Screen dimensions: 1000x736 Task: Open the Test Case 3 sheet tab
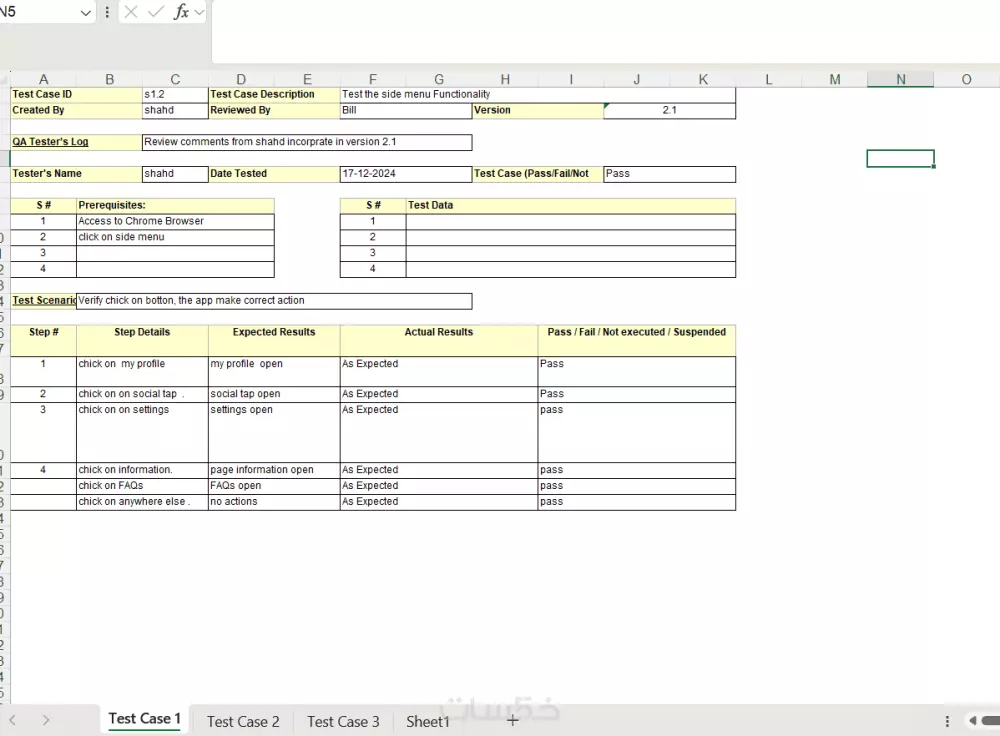(x=343, y=721)
